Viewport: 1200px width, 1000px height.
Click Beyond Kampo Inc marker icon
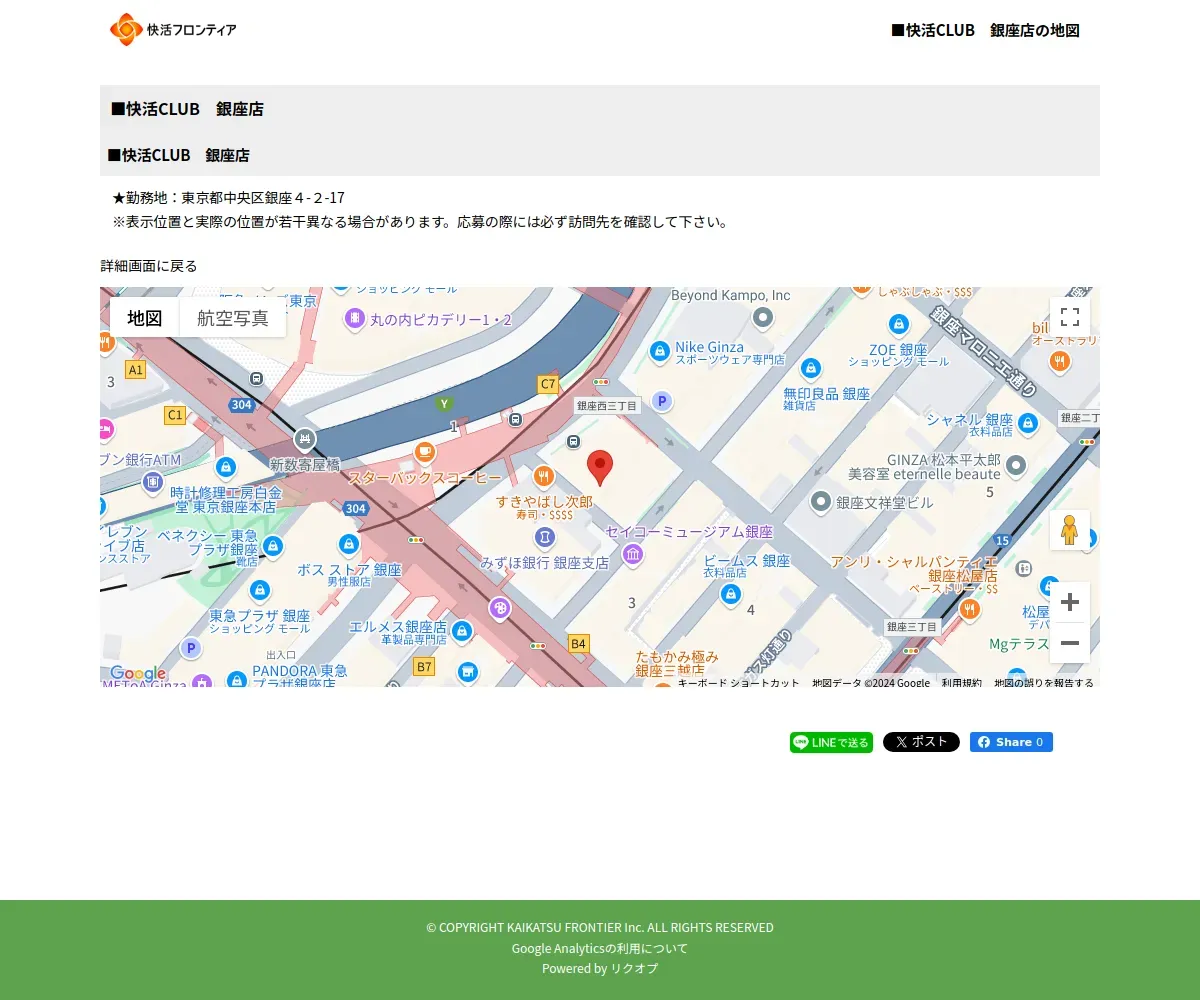(x=763, y=318)
